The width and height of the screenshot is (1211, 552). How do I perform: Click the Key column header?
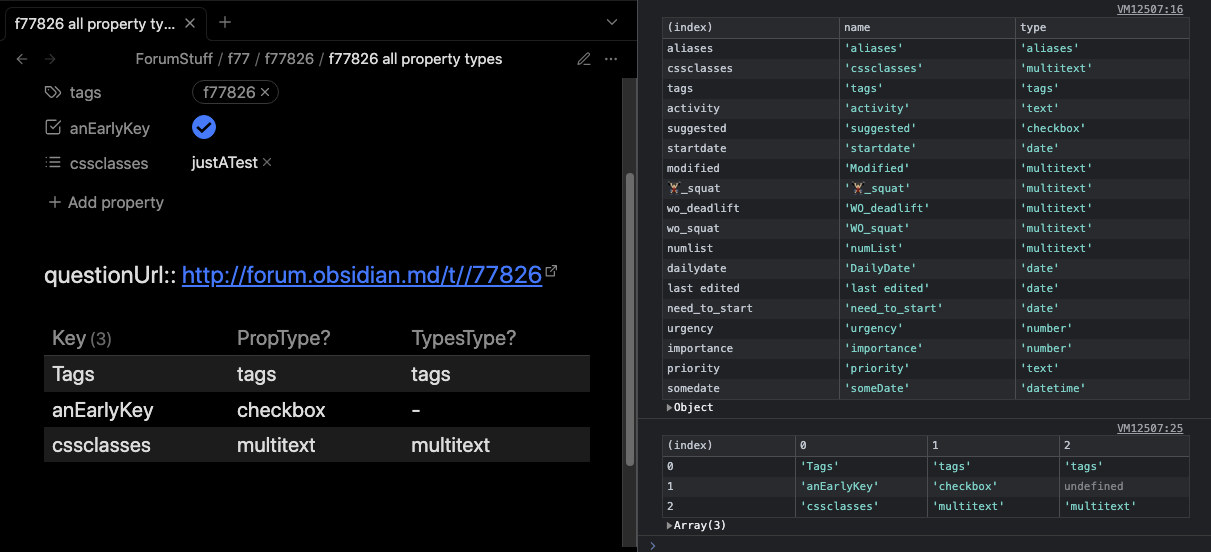(x=81, y=338)
